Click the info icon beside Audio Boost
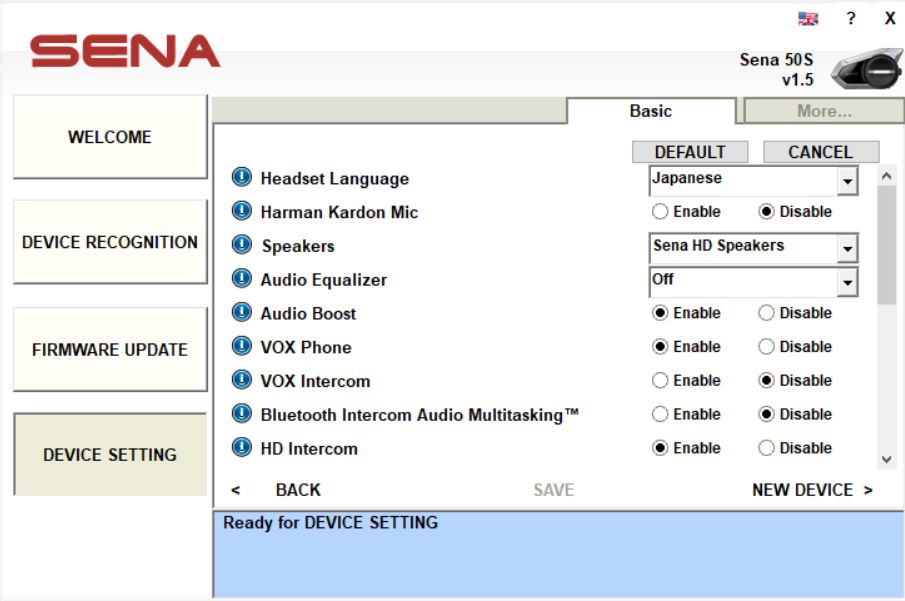905x601 pixels. click(241, 313)
